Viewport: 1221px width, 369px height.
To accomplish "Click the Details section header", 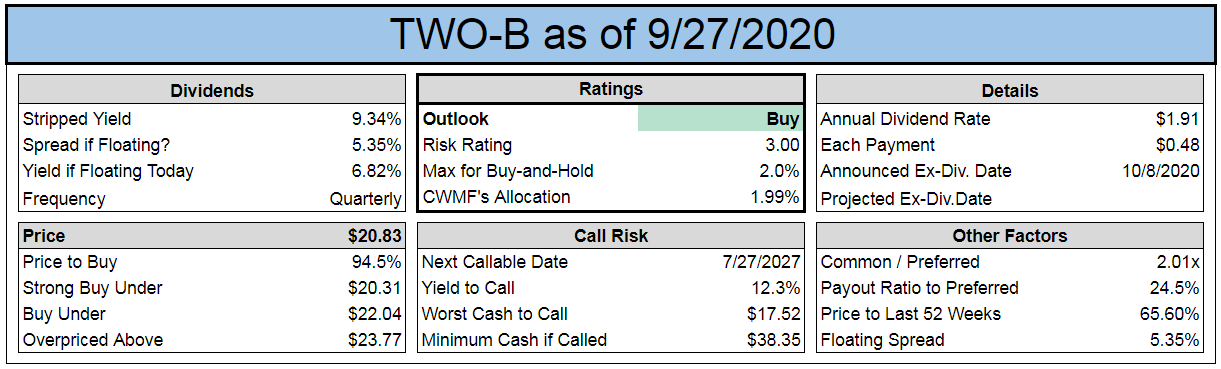I will coord(1009,90).
